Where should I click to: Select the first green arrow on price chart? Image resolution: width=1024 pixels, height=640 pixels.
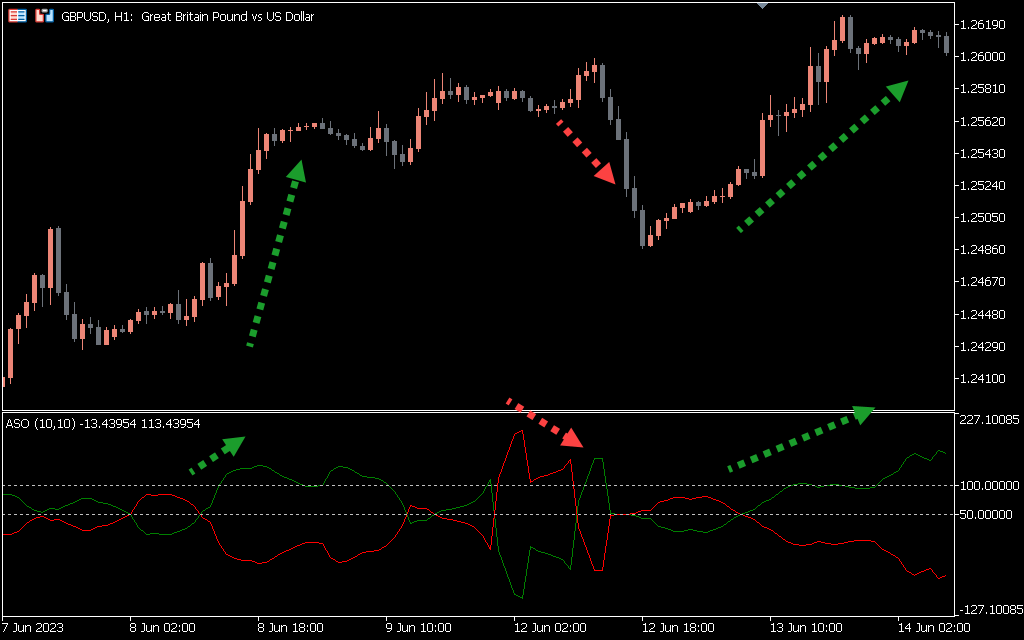(275, 254)
